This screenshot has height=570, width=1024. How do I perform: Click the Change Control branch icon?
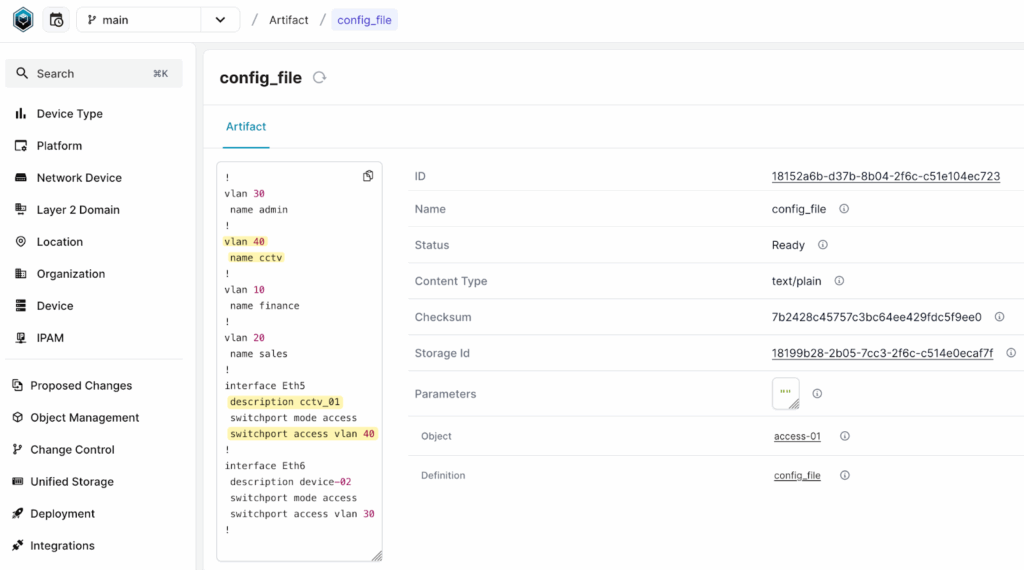pos(18,449)
